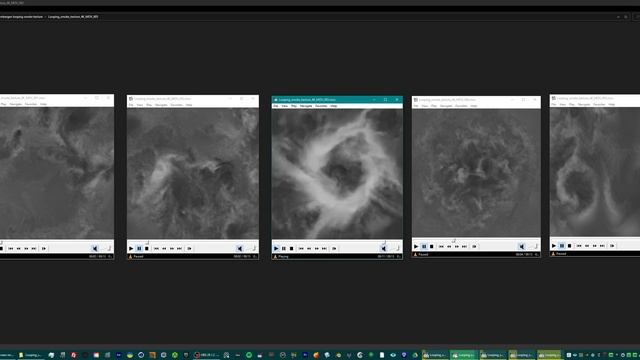The width and height of the screenshot is (640, 360).
Task: Open Help menu in the active teal-titled player
Action: coord(334,106)
